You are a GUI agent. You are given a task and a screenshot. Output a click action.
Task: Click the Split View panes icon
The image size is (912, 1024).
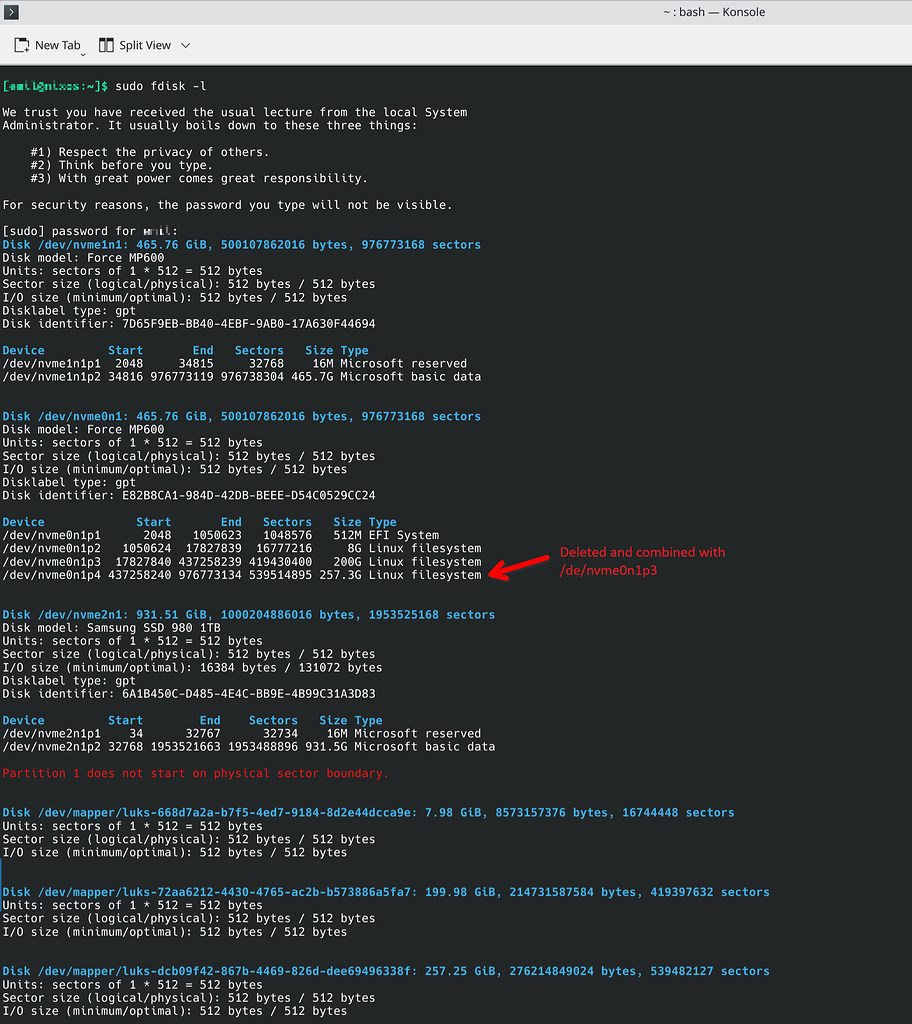(104, 44)
